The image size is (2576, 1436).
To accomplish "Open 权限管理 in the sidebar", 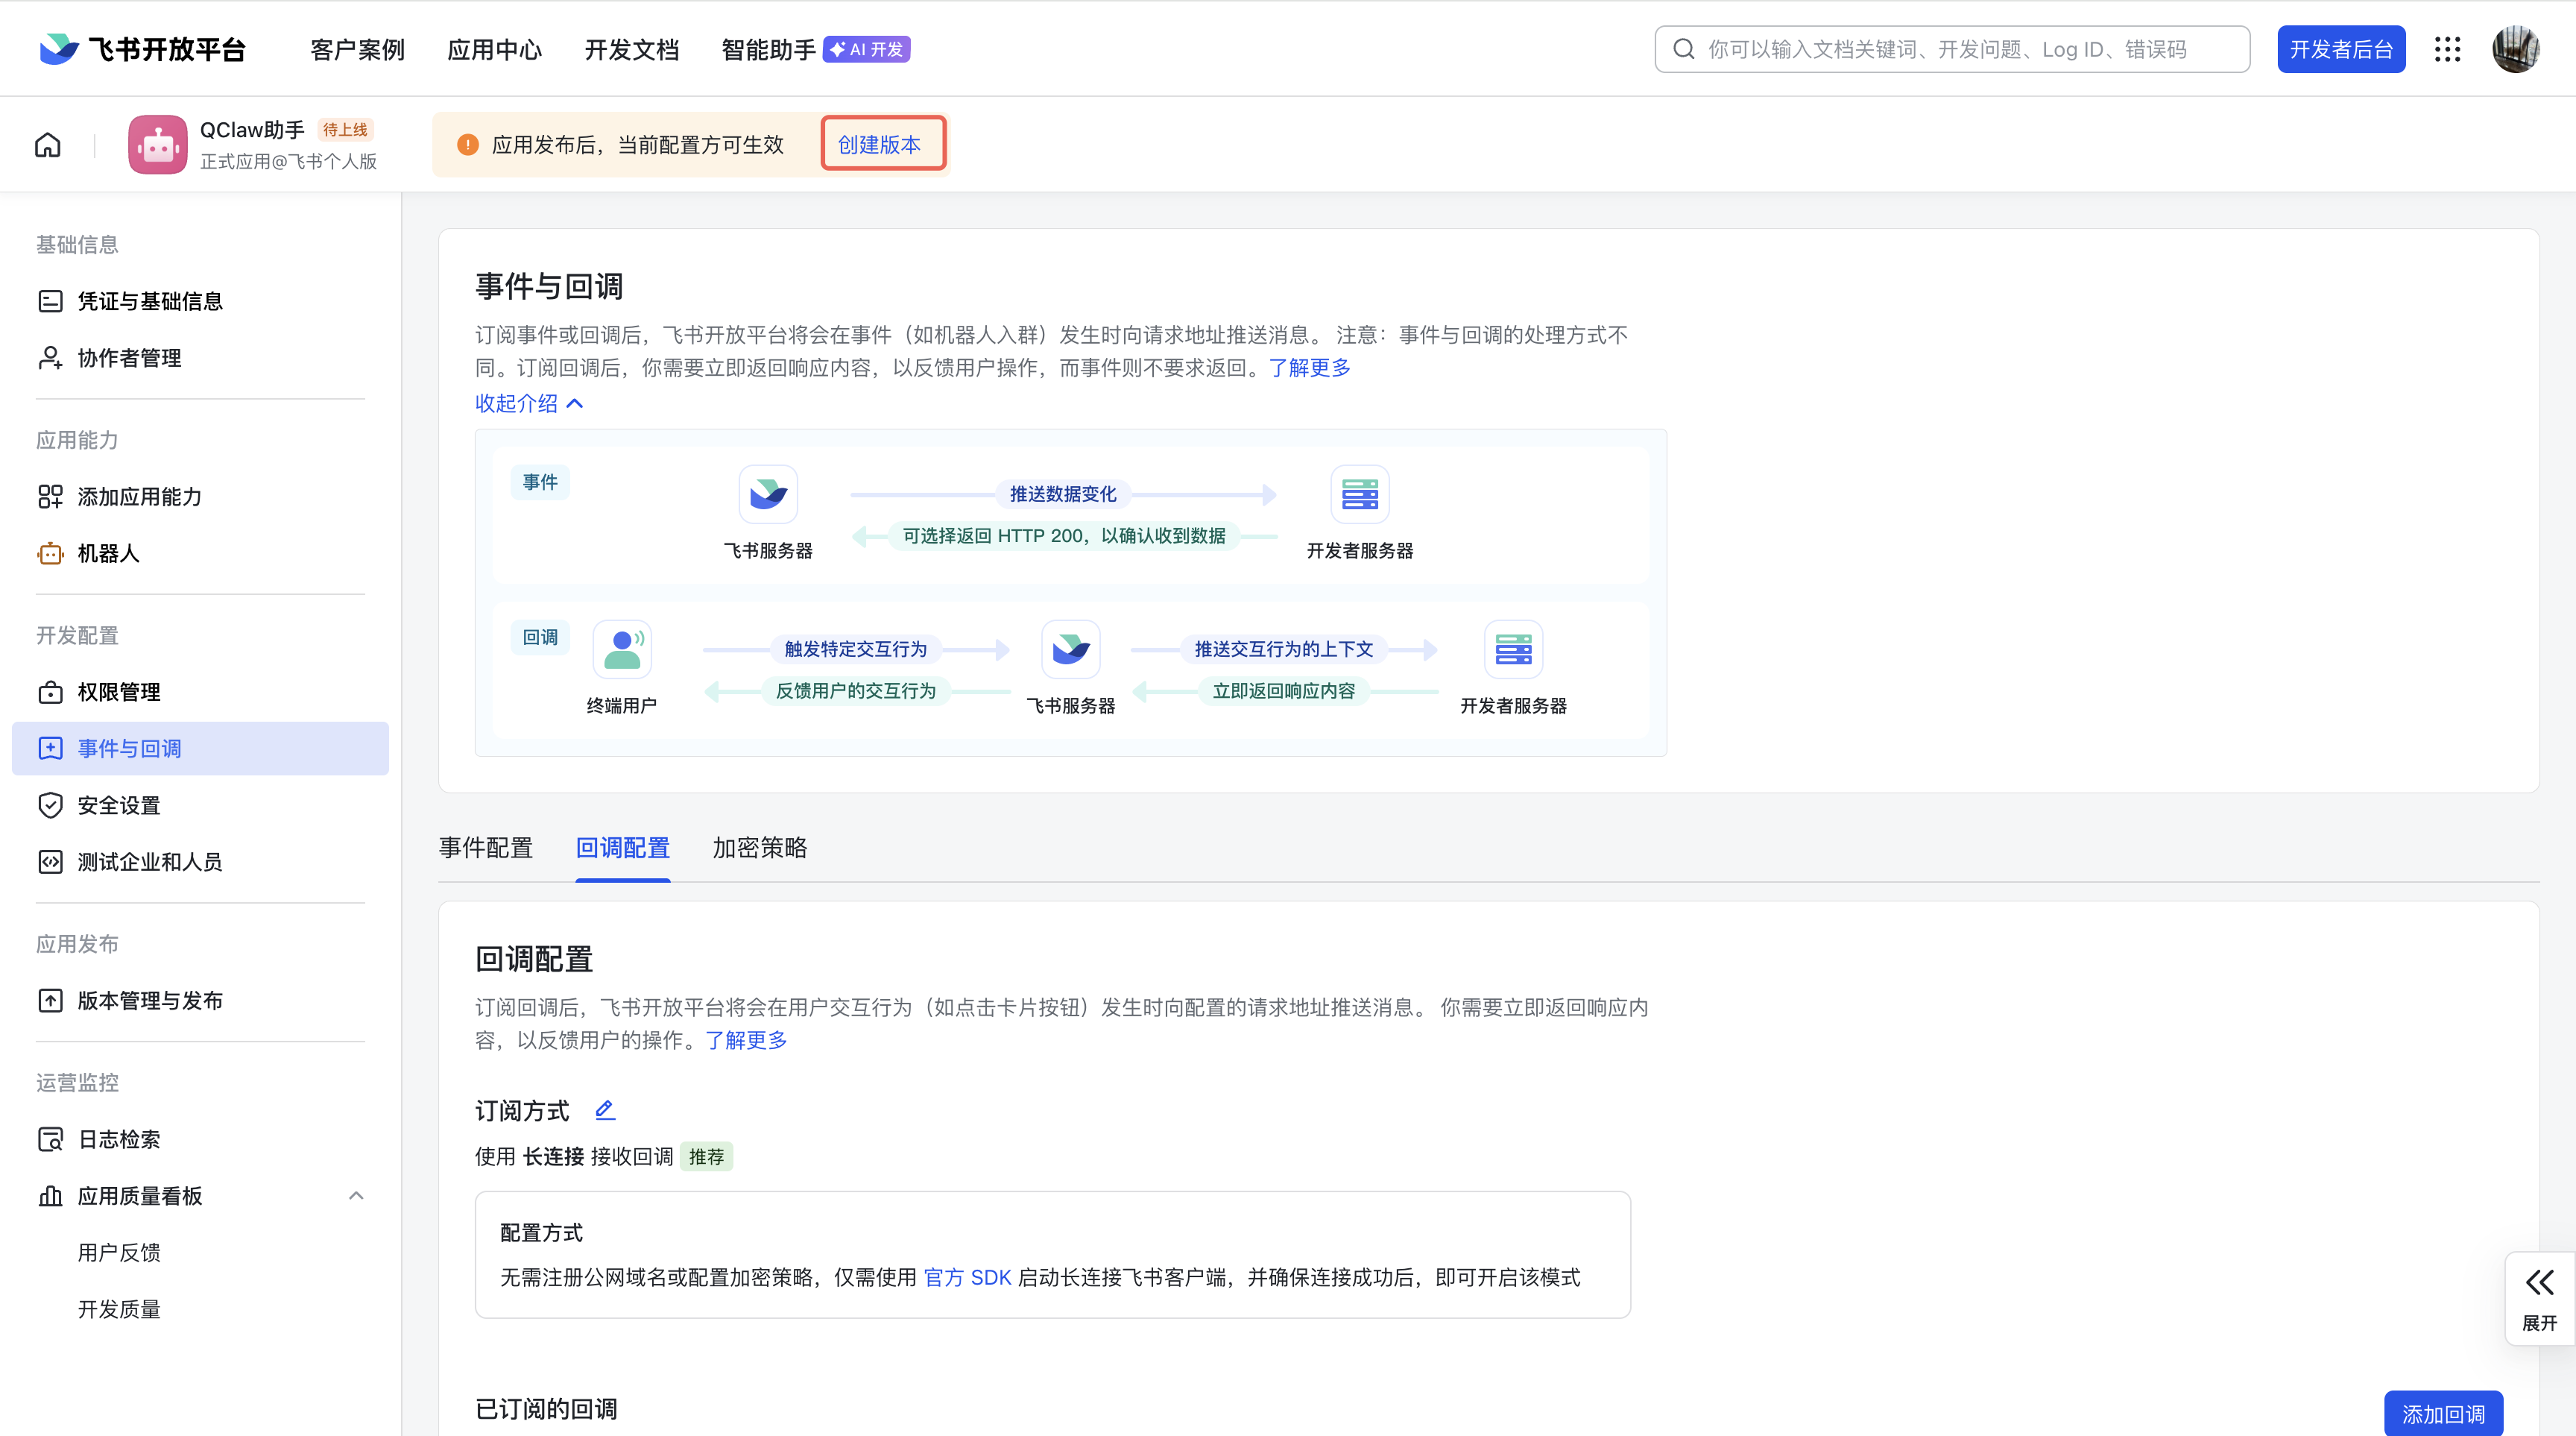I will 118,692.
